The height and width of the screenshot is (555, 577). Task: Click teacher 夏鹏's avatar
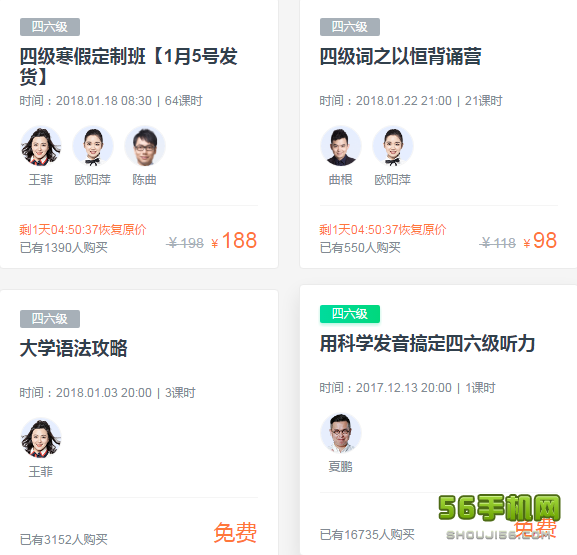coord(341,433)
